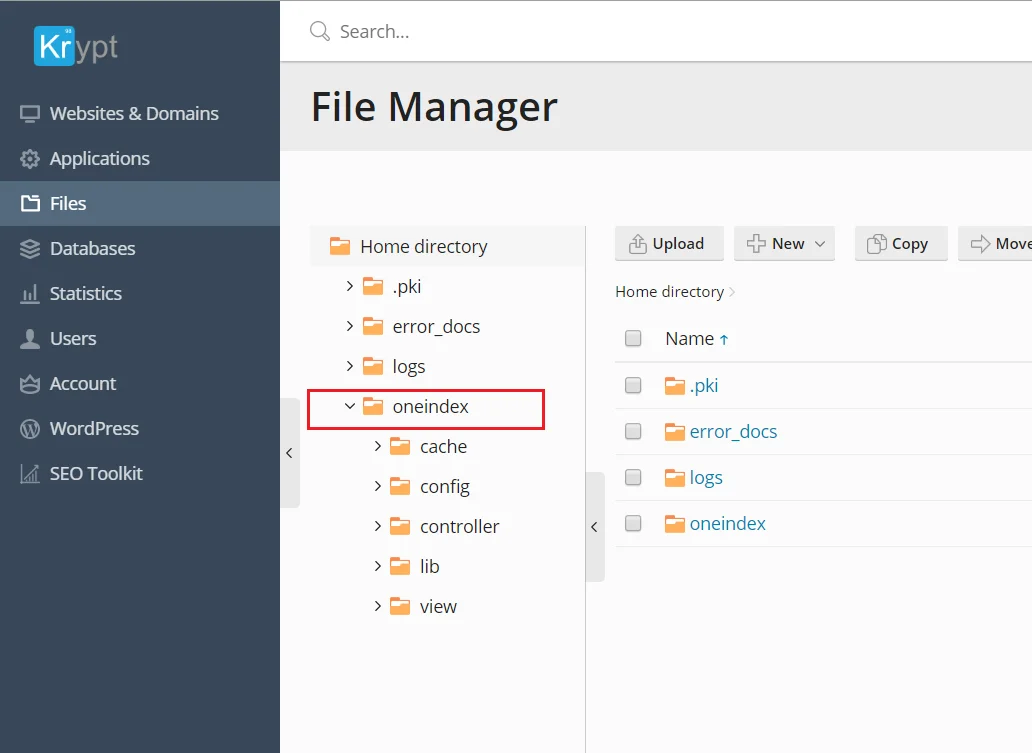Screen dimensions: 1032x753
Task: Expand the lib subfolder
Action: click(378, 565)
